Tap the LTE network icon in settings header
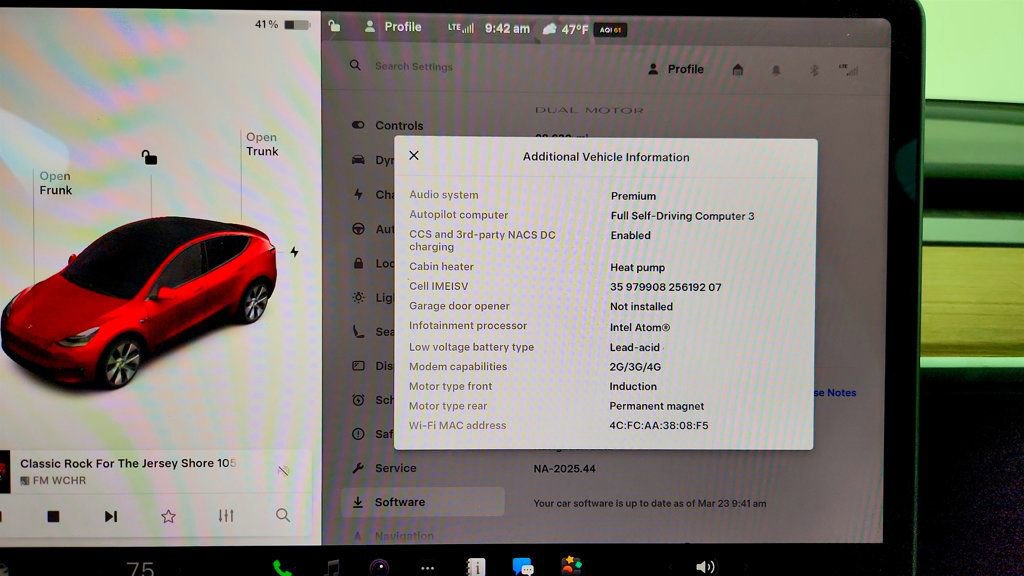 [x=848, y=69]
